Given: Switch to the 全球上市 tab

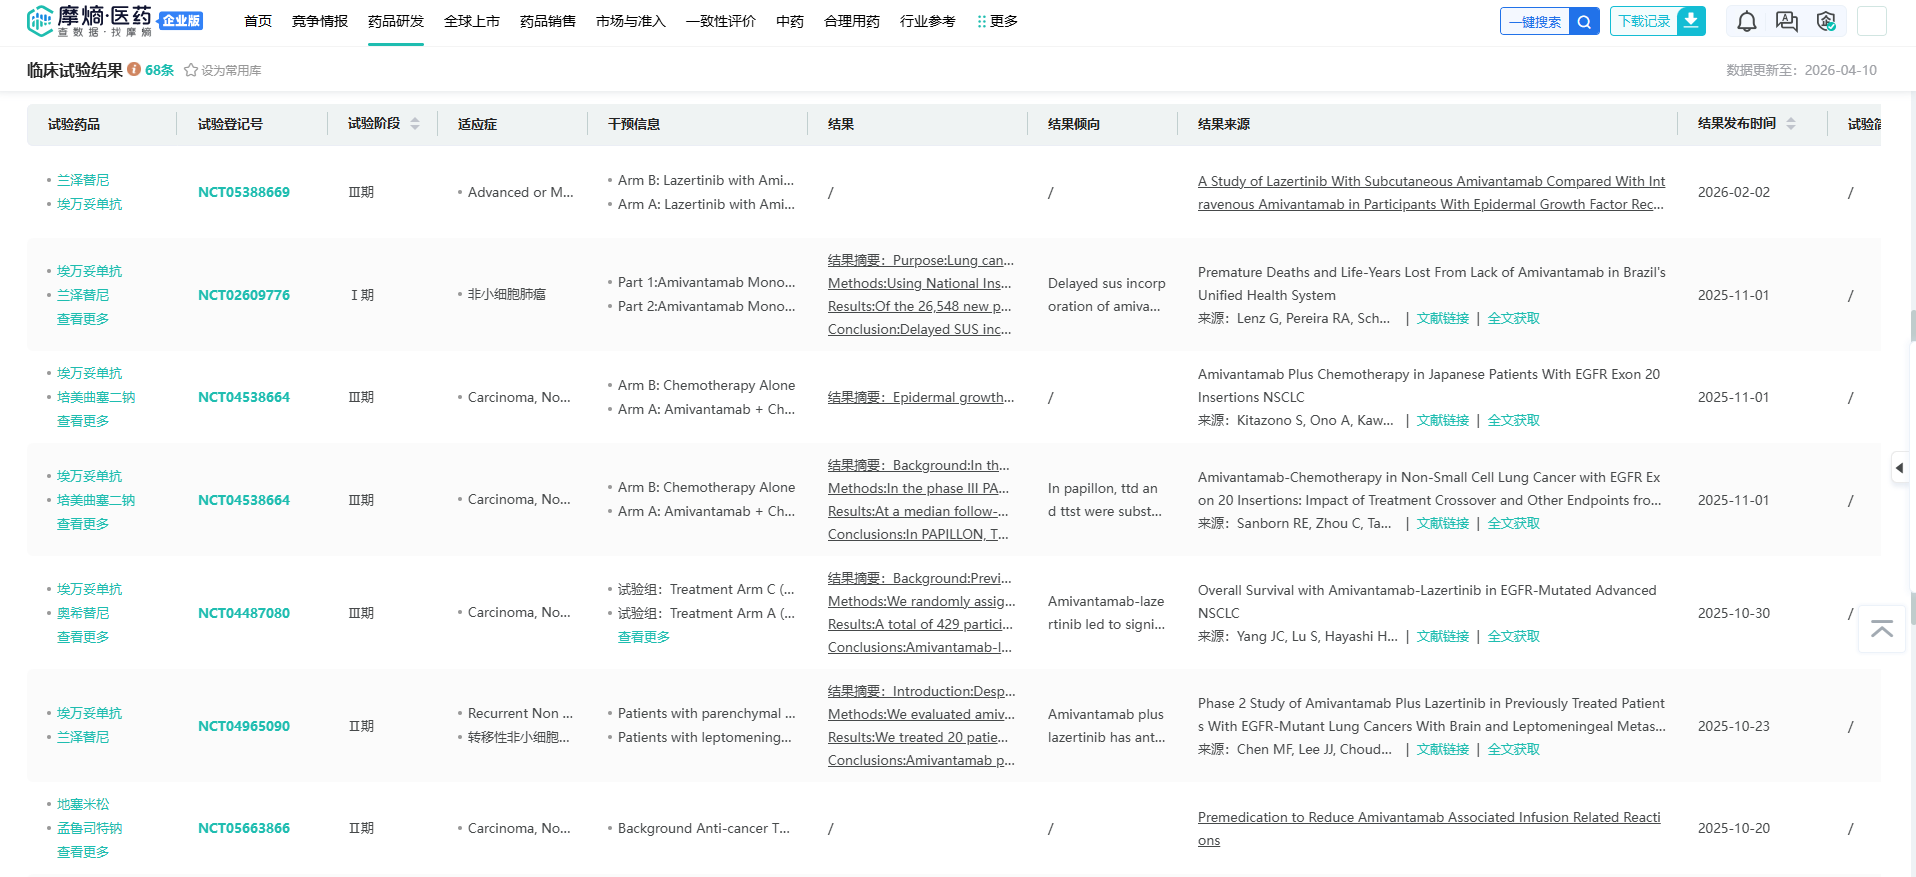Looking at the screenshot, I should pyautogui.click(x=471, y=21).
